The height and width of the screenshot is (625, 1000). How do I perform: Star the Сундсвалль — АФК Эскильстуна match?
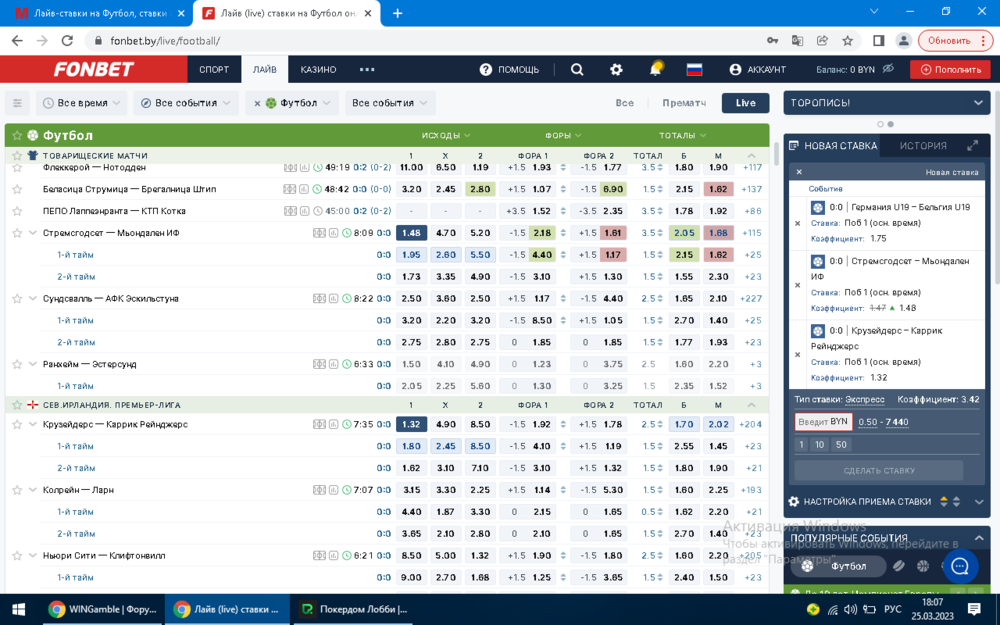[x=17, y=298]
